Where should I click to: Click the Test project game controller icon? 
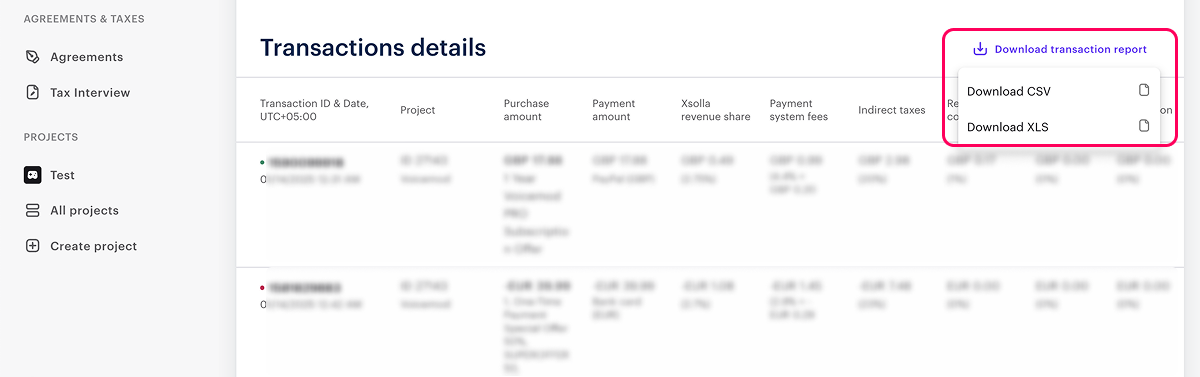[x=33, y=175]
